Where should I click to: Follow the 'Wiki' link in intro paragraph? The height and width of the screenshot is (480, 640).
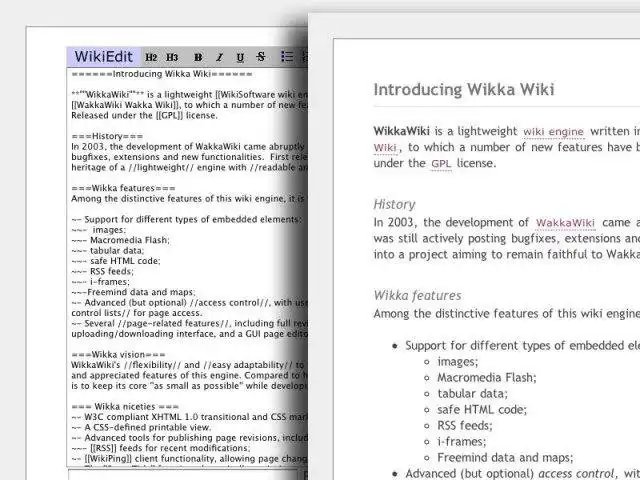385,147
